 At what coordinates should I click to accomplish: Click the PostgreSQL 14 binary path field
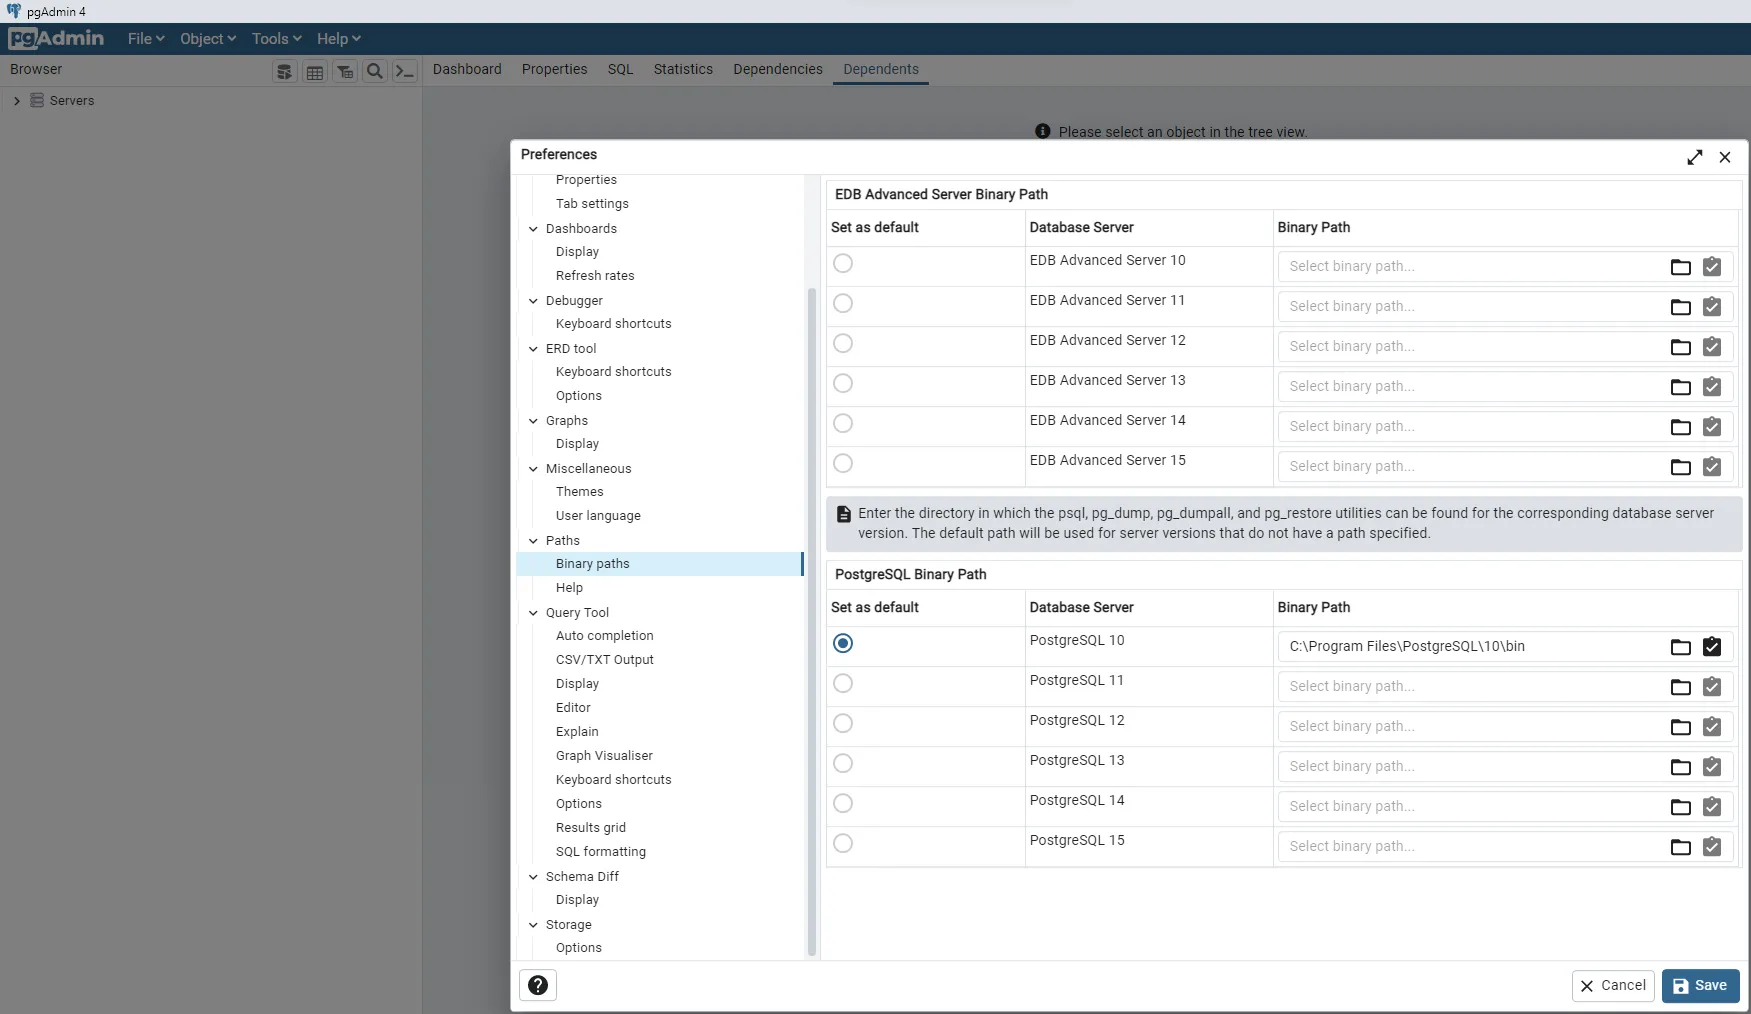(x=1470, y=807)
